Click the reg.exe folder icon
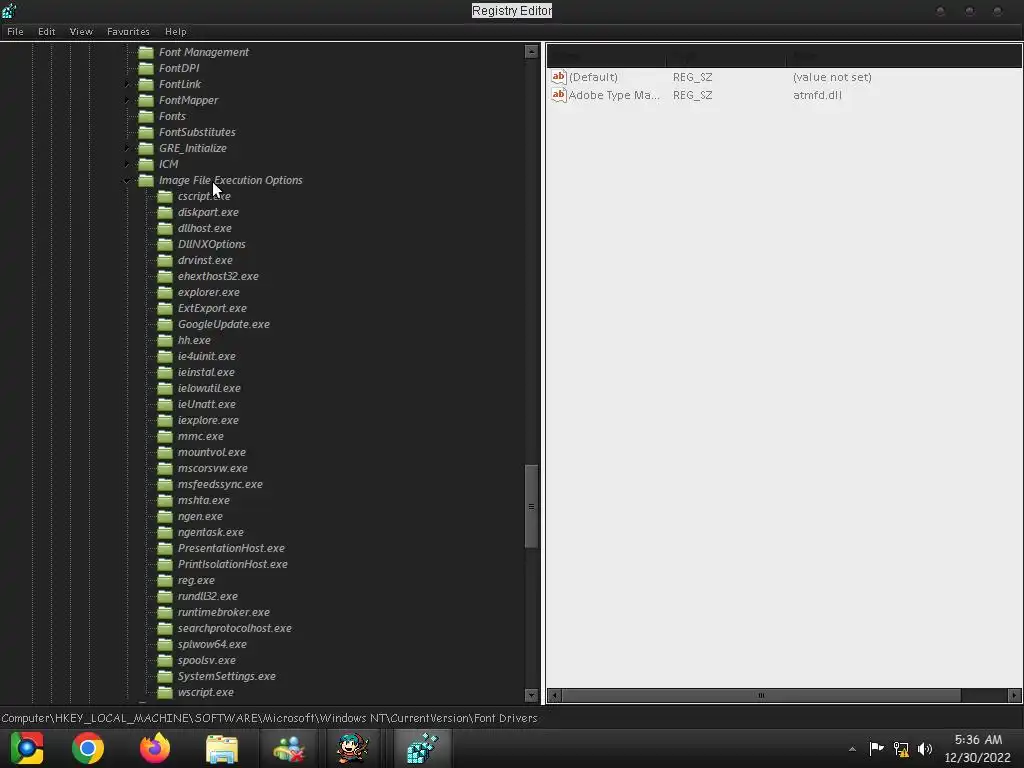 [x=165, y=580]
